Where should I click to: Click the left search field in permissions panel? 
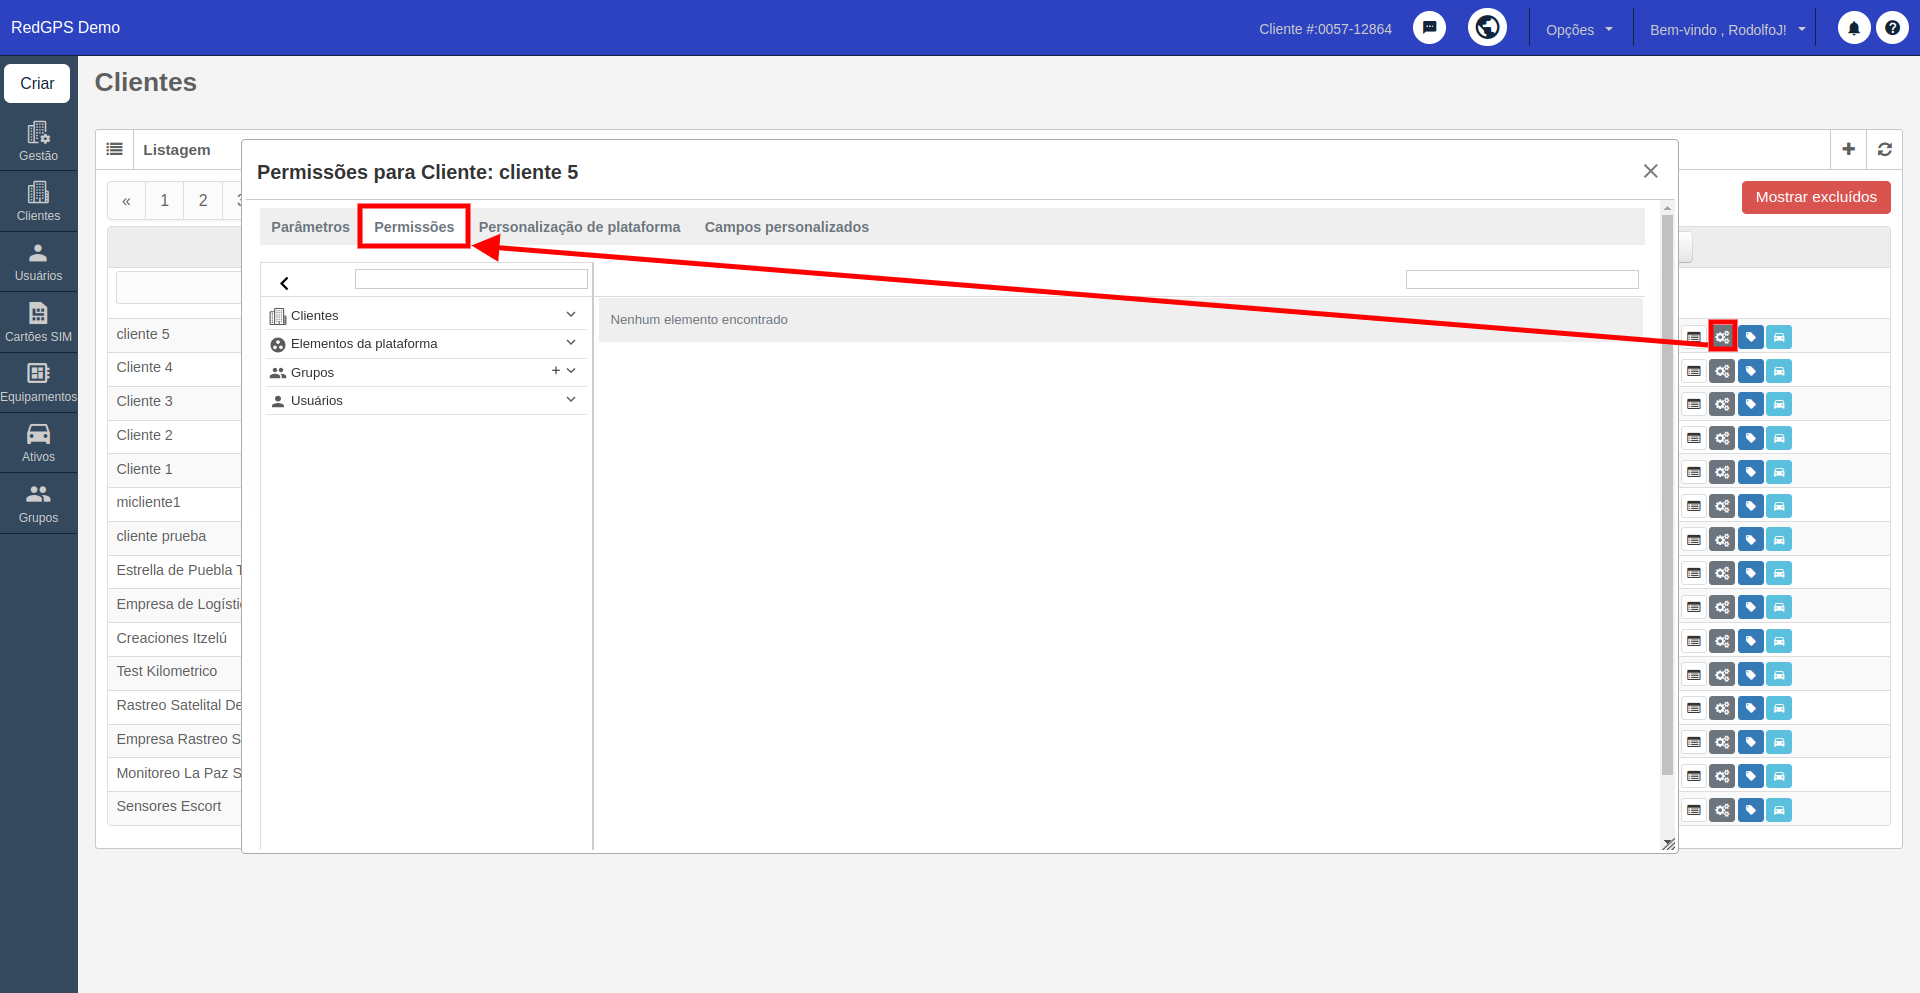[x=471, y=279]
